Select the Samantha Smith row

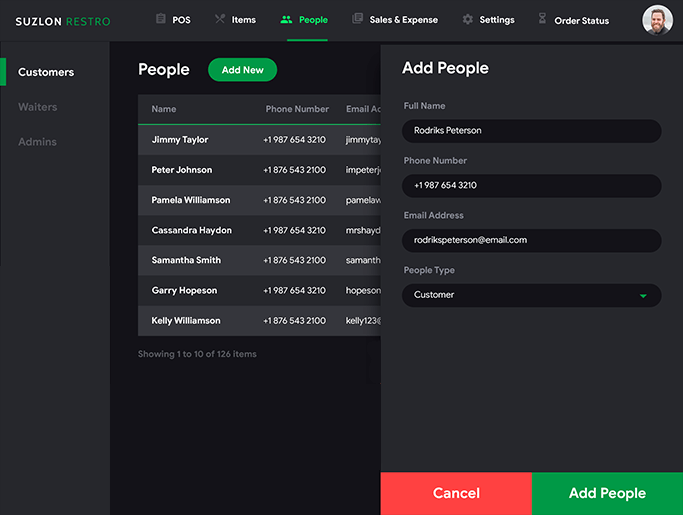pyautogui.click(x=259, y=260)
